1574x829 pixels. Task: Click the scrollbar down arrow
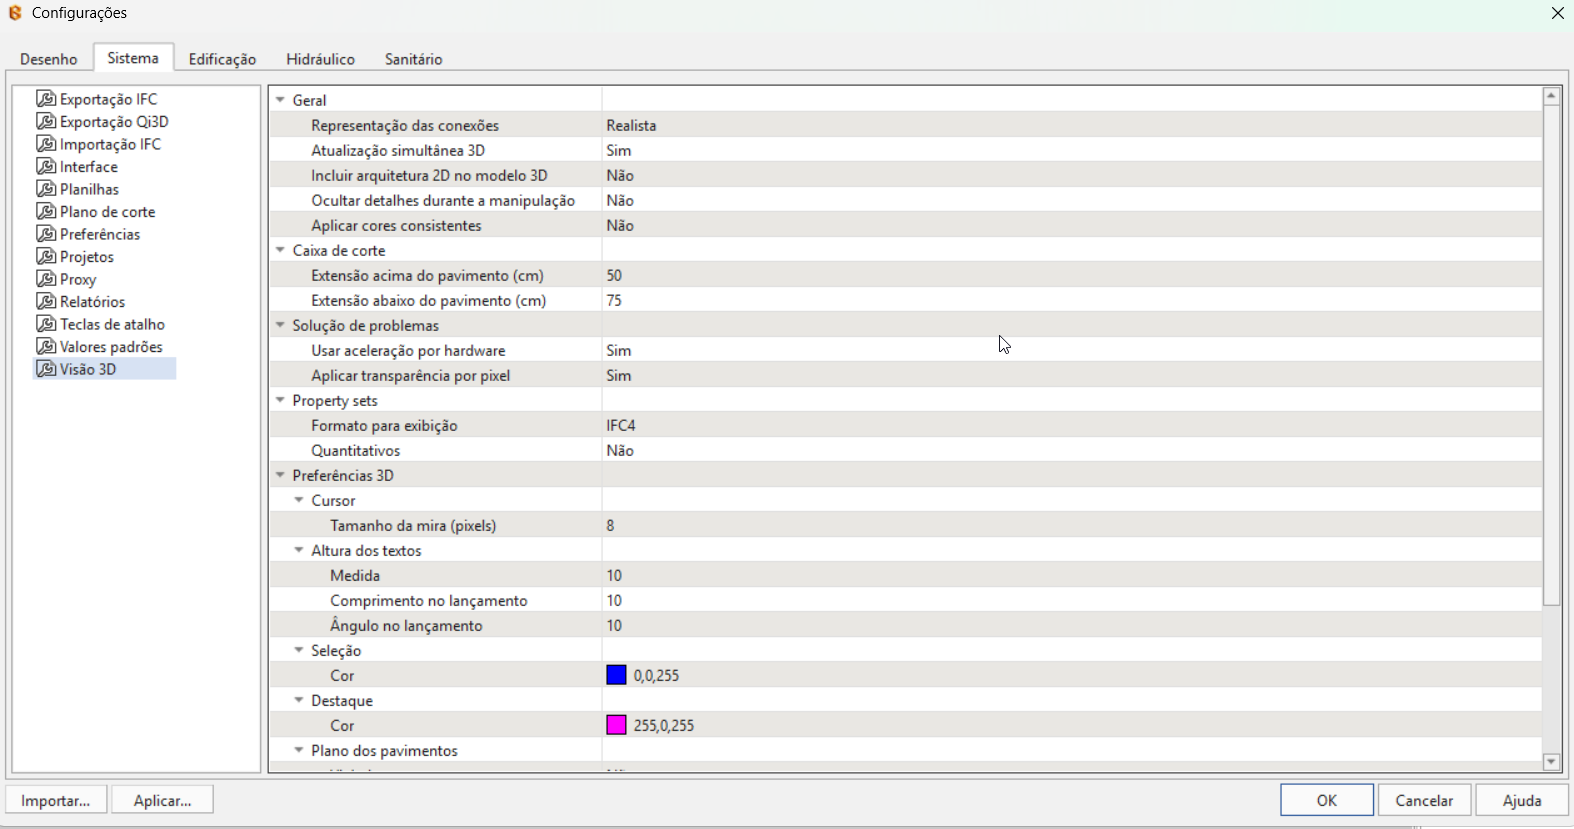pyautogui.click(x=1551, y=762)
